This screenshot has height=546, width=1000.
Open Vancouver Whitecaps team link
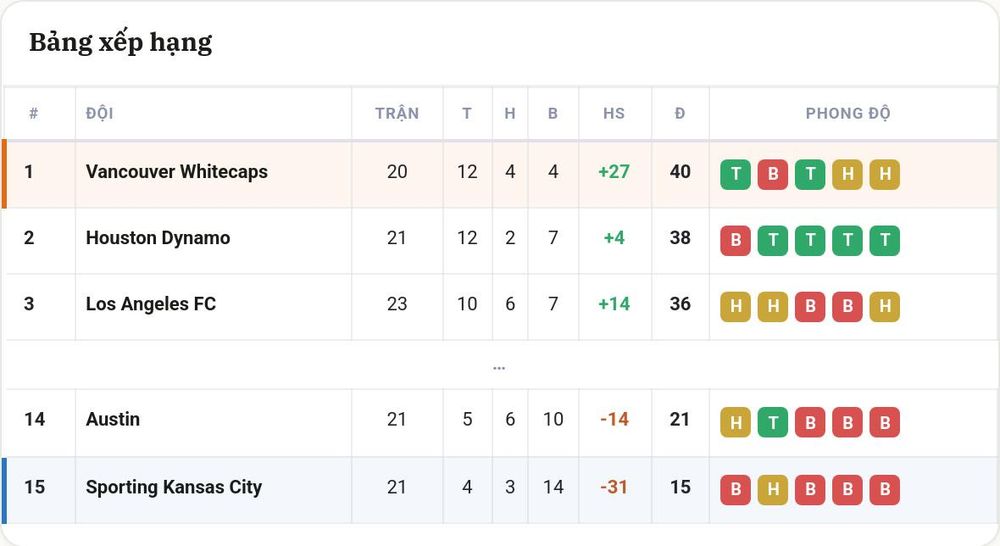coord(177,172)
